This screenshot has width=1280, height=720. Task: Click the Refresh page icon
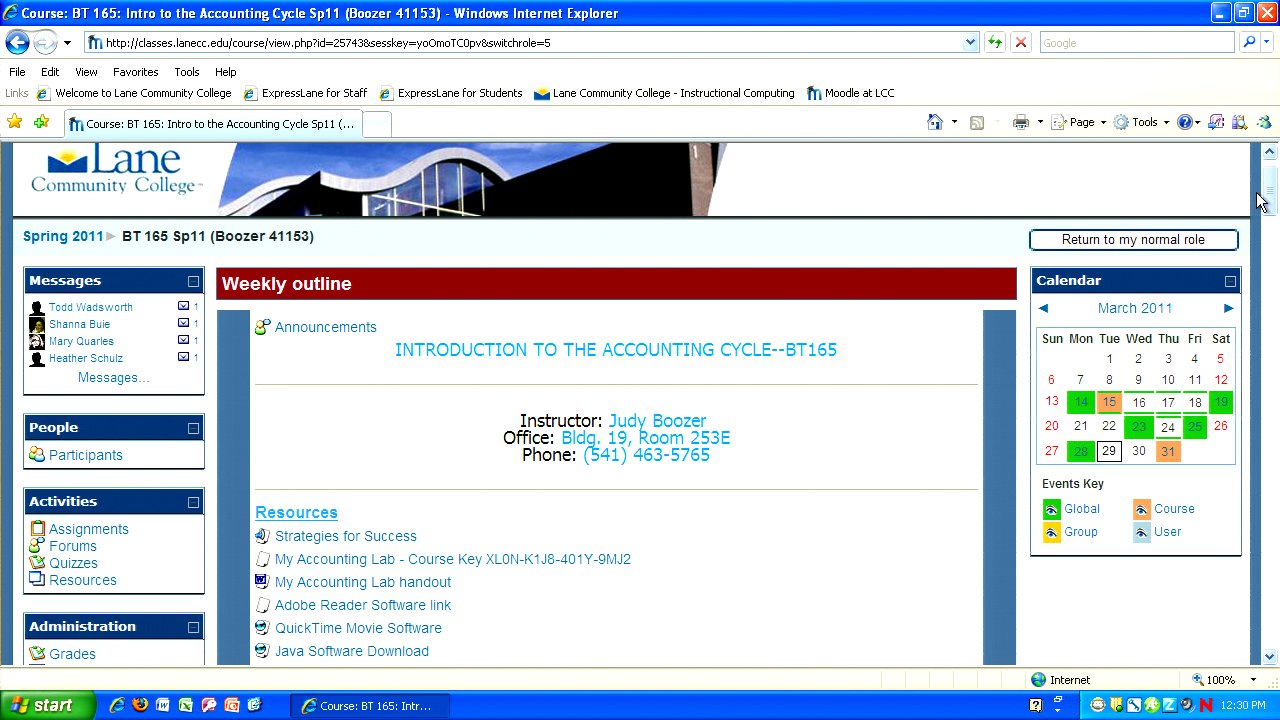click(994, 42)
